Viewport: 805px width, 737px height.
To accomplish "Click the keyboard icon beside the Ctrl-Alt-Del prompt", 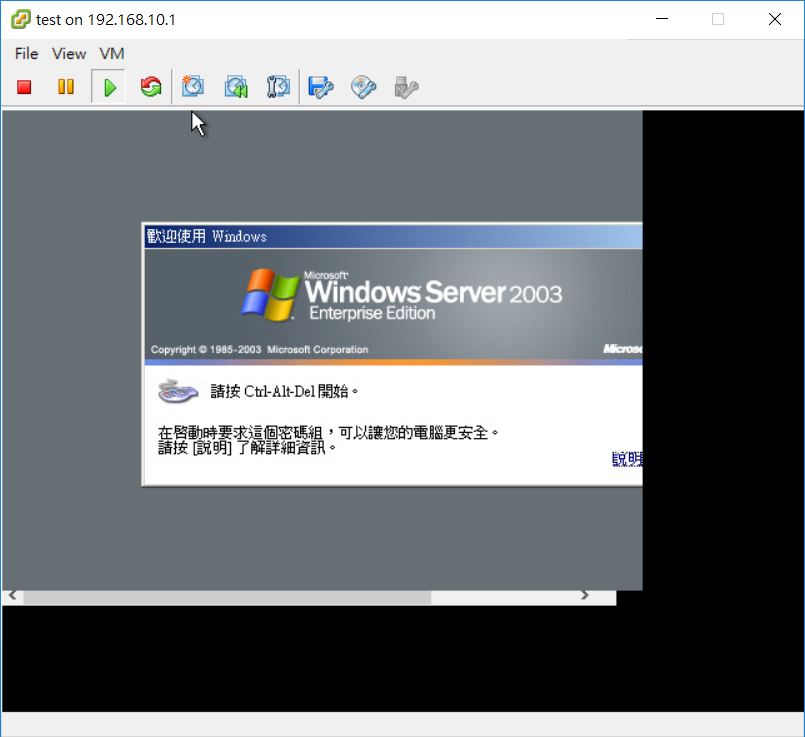I will [178, 392].
